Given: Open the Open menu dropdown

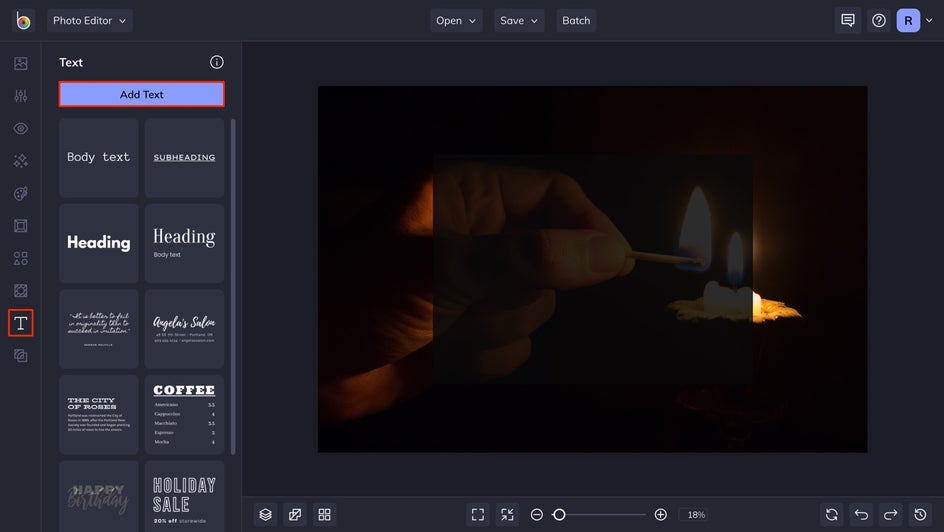Looking at the screenshot, I should 456,20.
